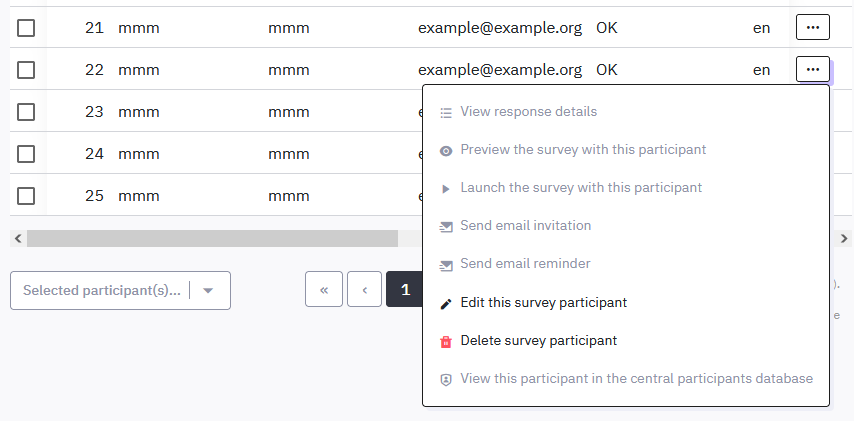The image size is (854, 421).
Task: Go to the previous page button
Action: tap(365, 290)
